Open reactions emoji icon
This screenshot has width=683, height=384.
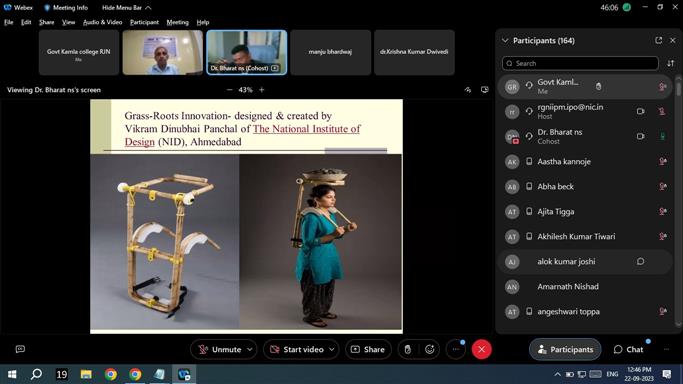(429, 349)
